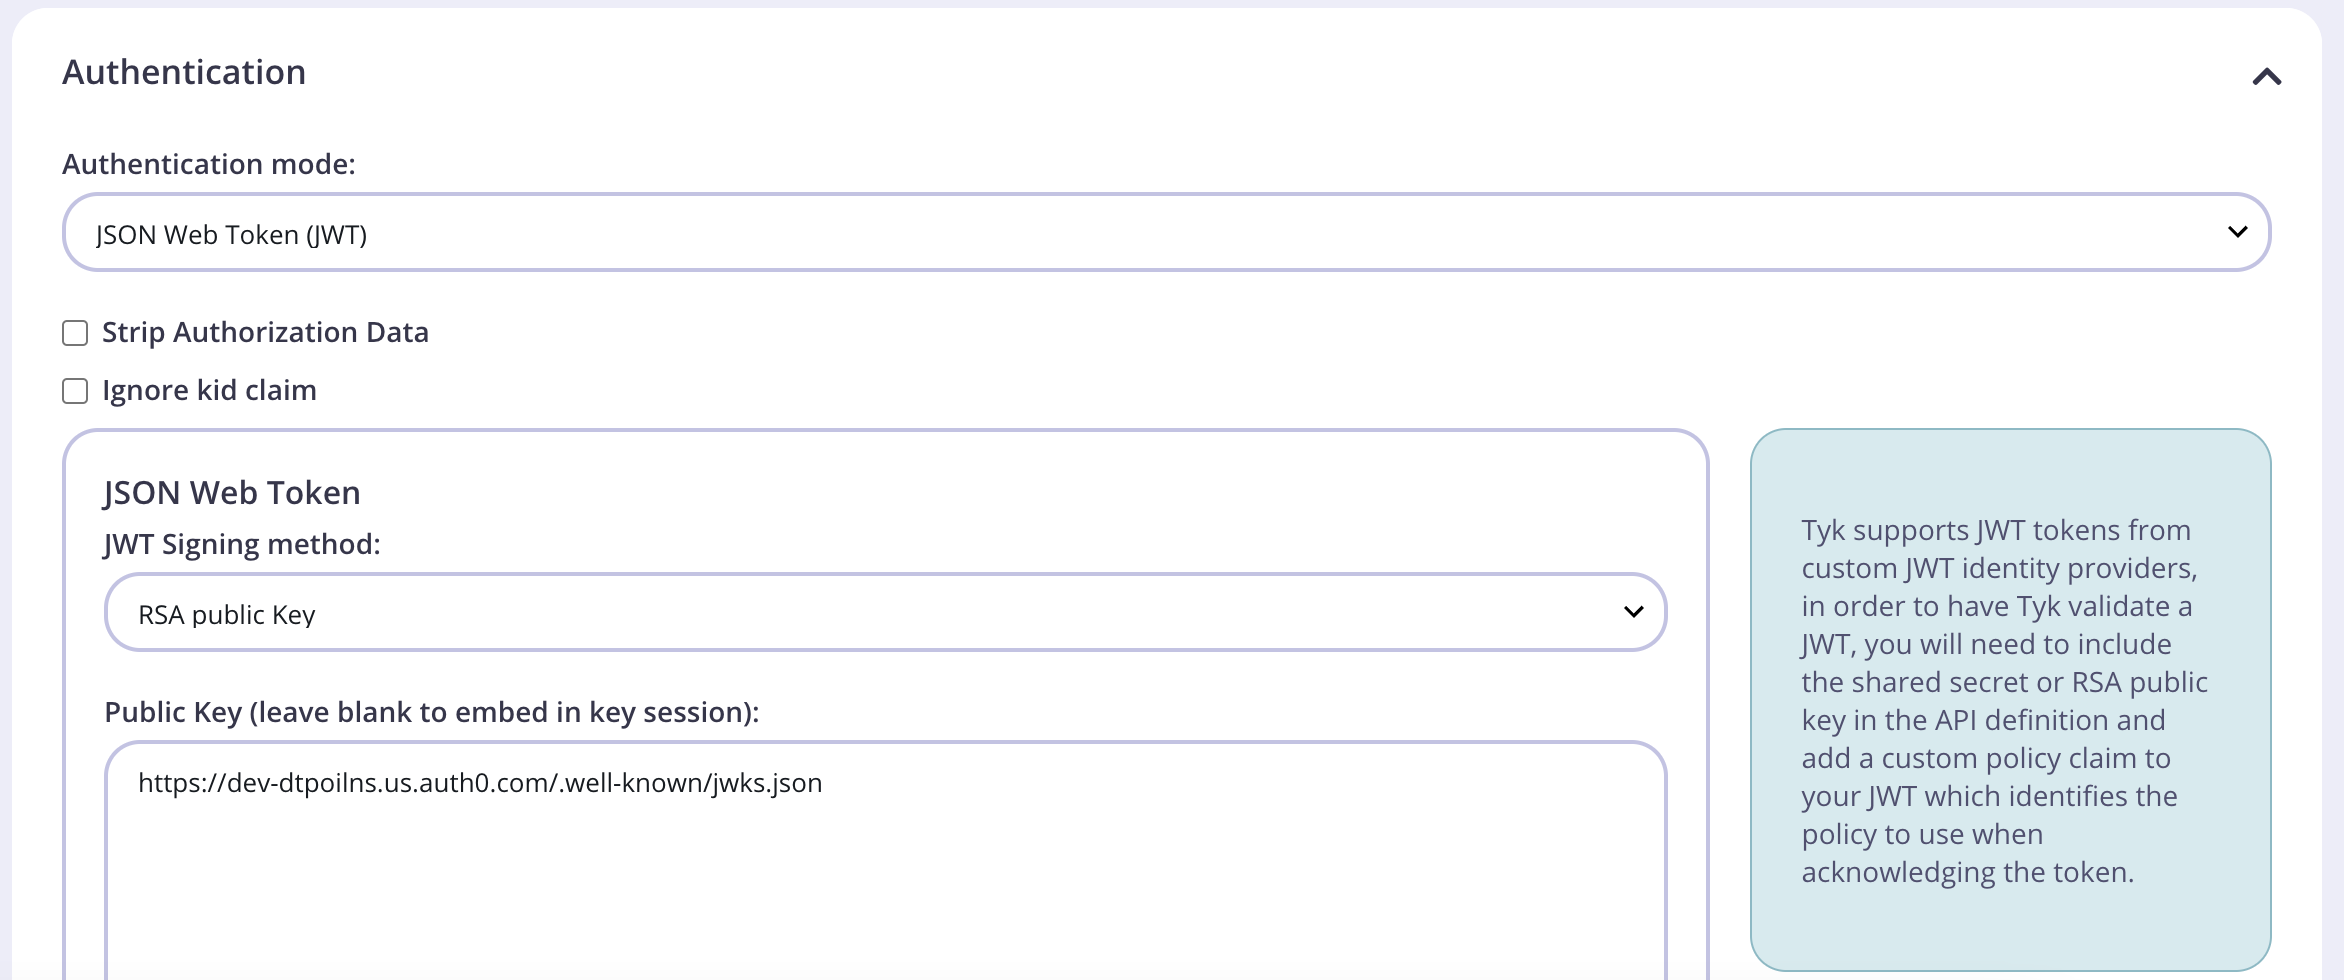2344x980 pixels.
Task: Click the Authentication heading
Action: point(184,71)
